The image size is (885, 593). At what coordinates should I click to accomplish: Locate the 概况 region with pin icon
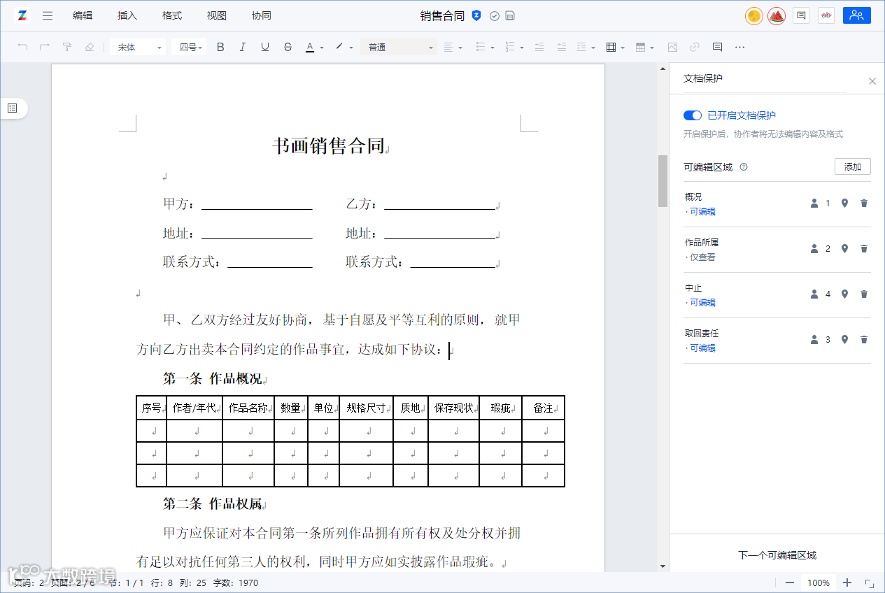coord(844,203)
